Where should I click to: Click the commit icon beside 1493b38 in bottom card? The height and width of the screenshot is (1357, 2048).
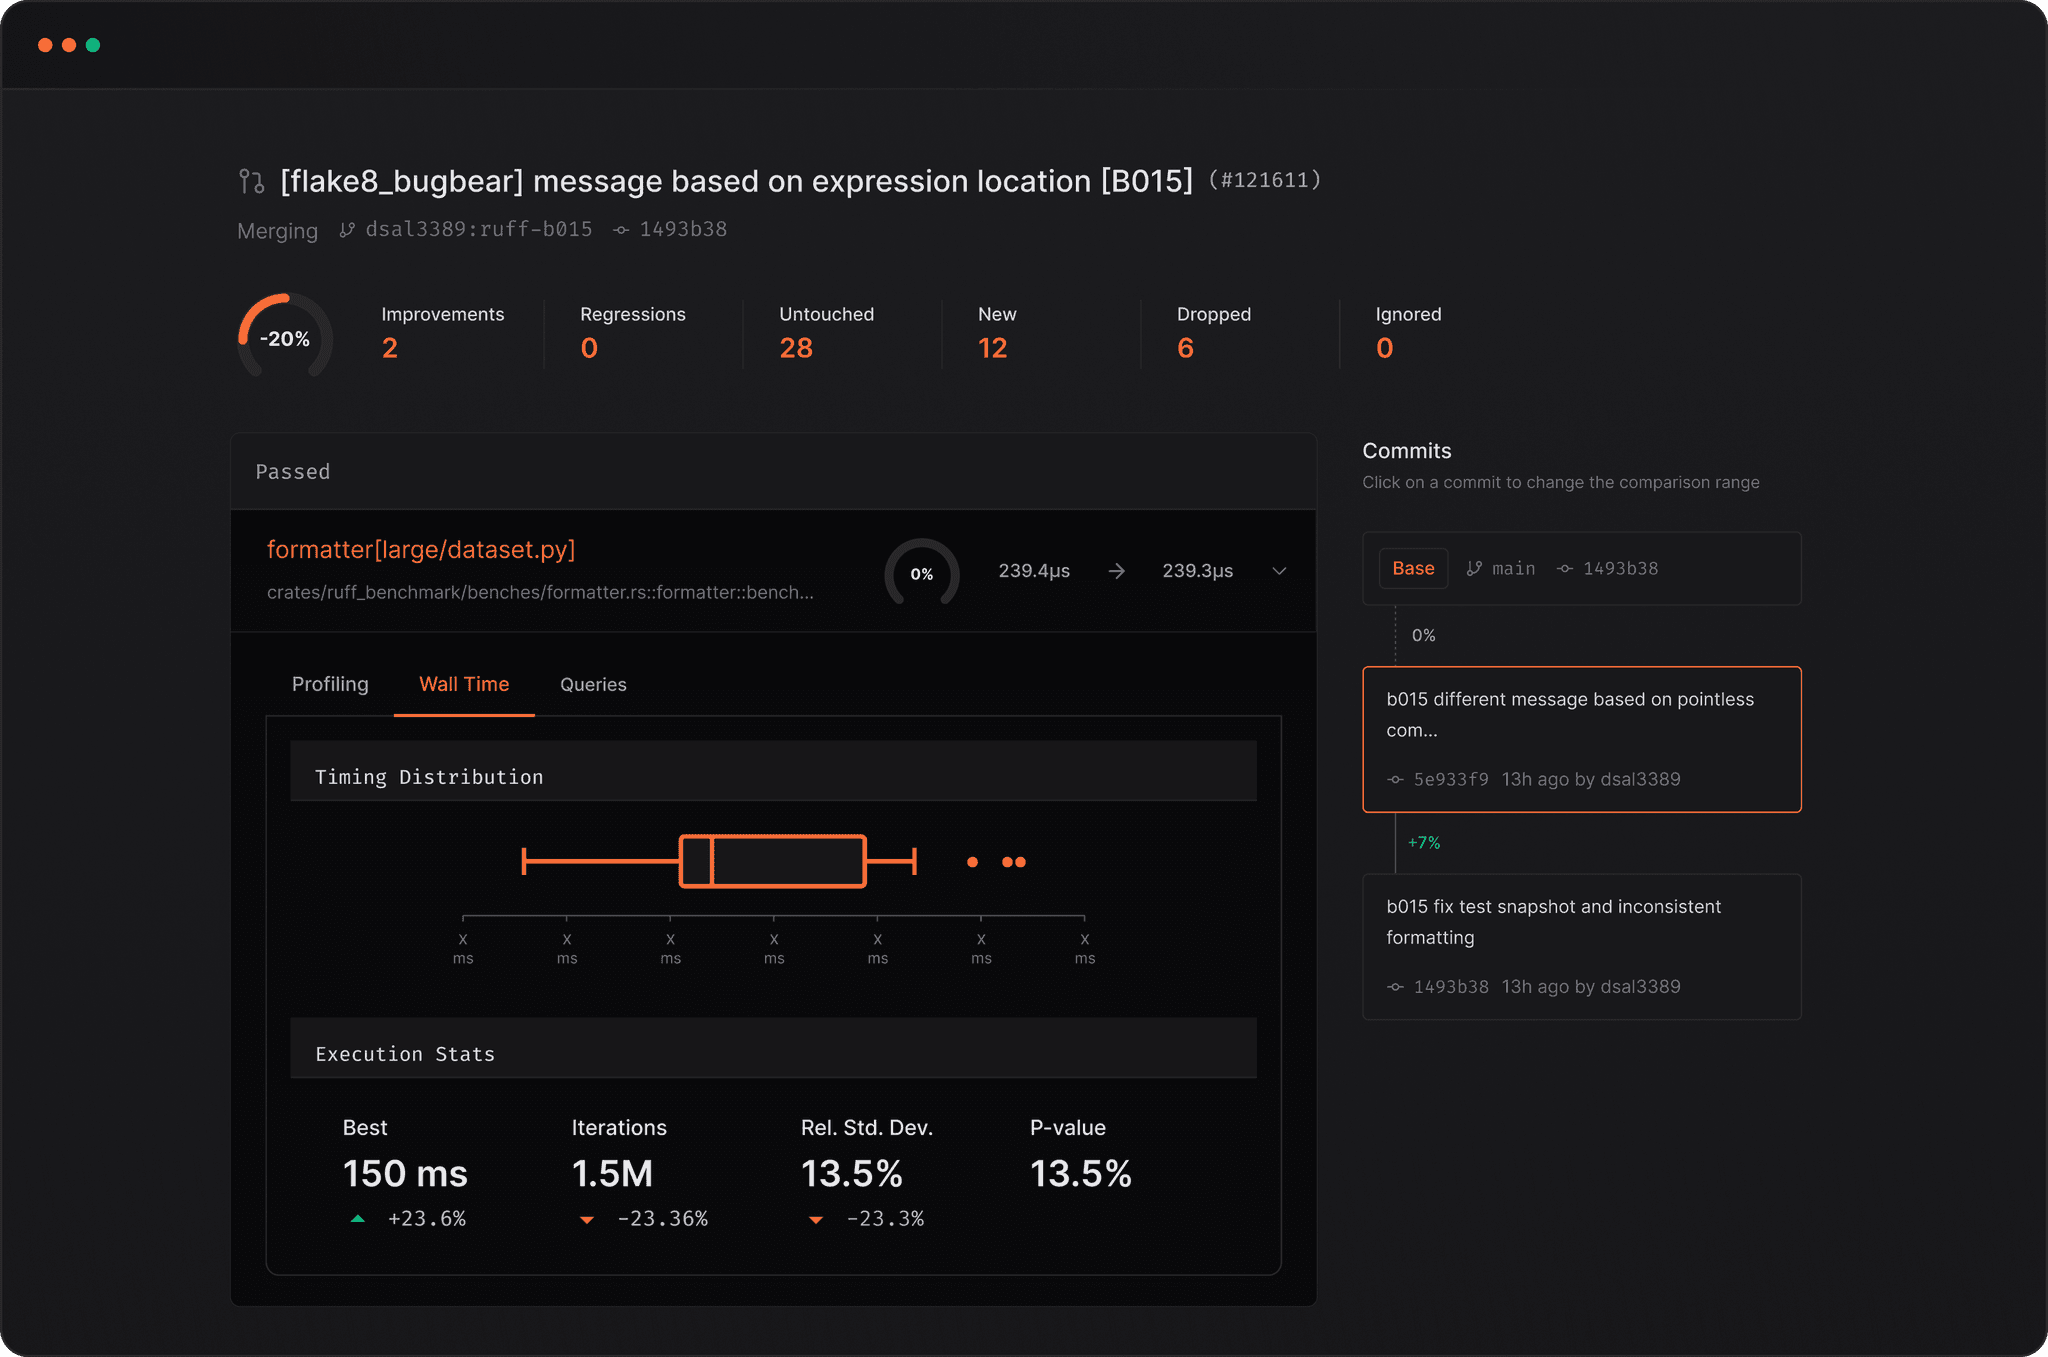pyautogui.click(x=1394, y=986)
